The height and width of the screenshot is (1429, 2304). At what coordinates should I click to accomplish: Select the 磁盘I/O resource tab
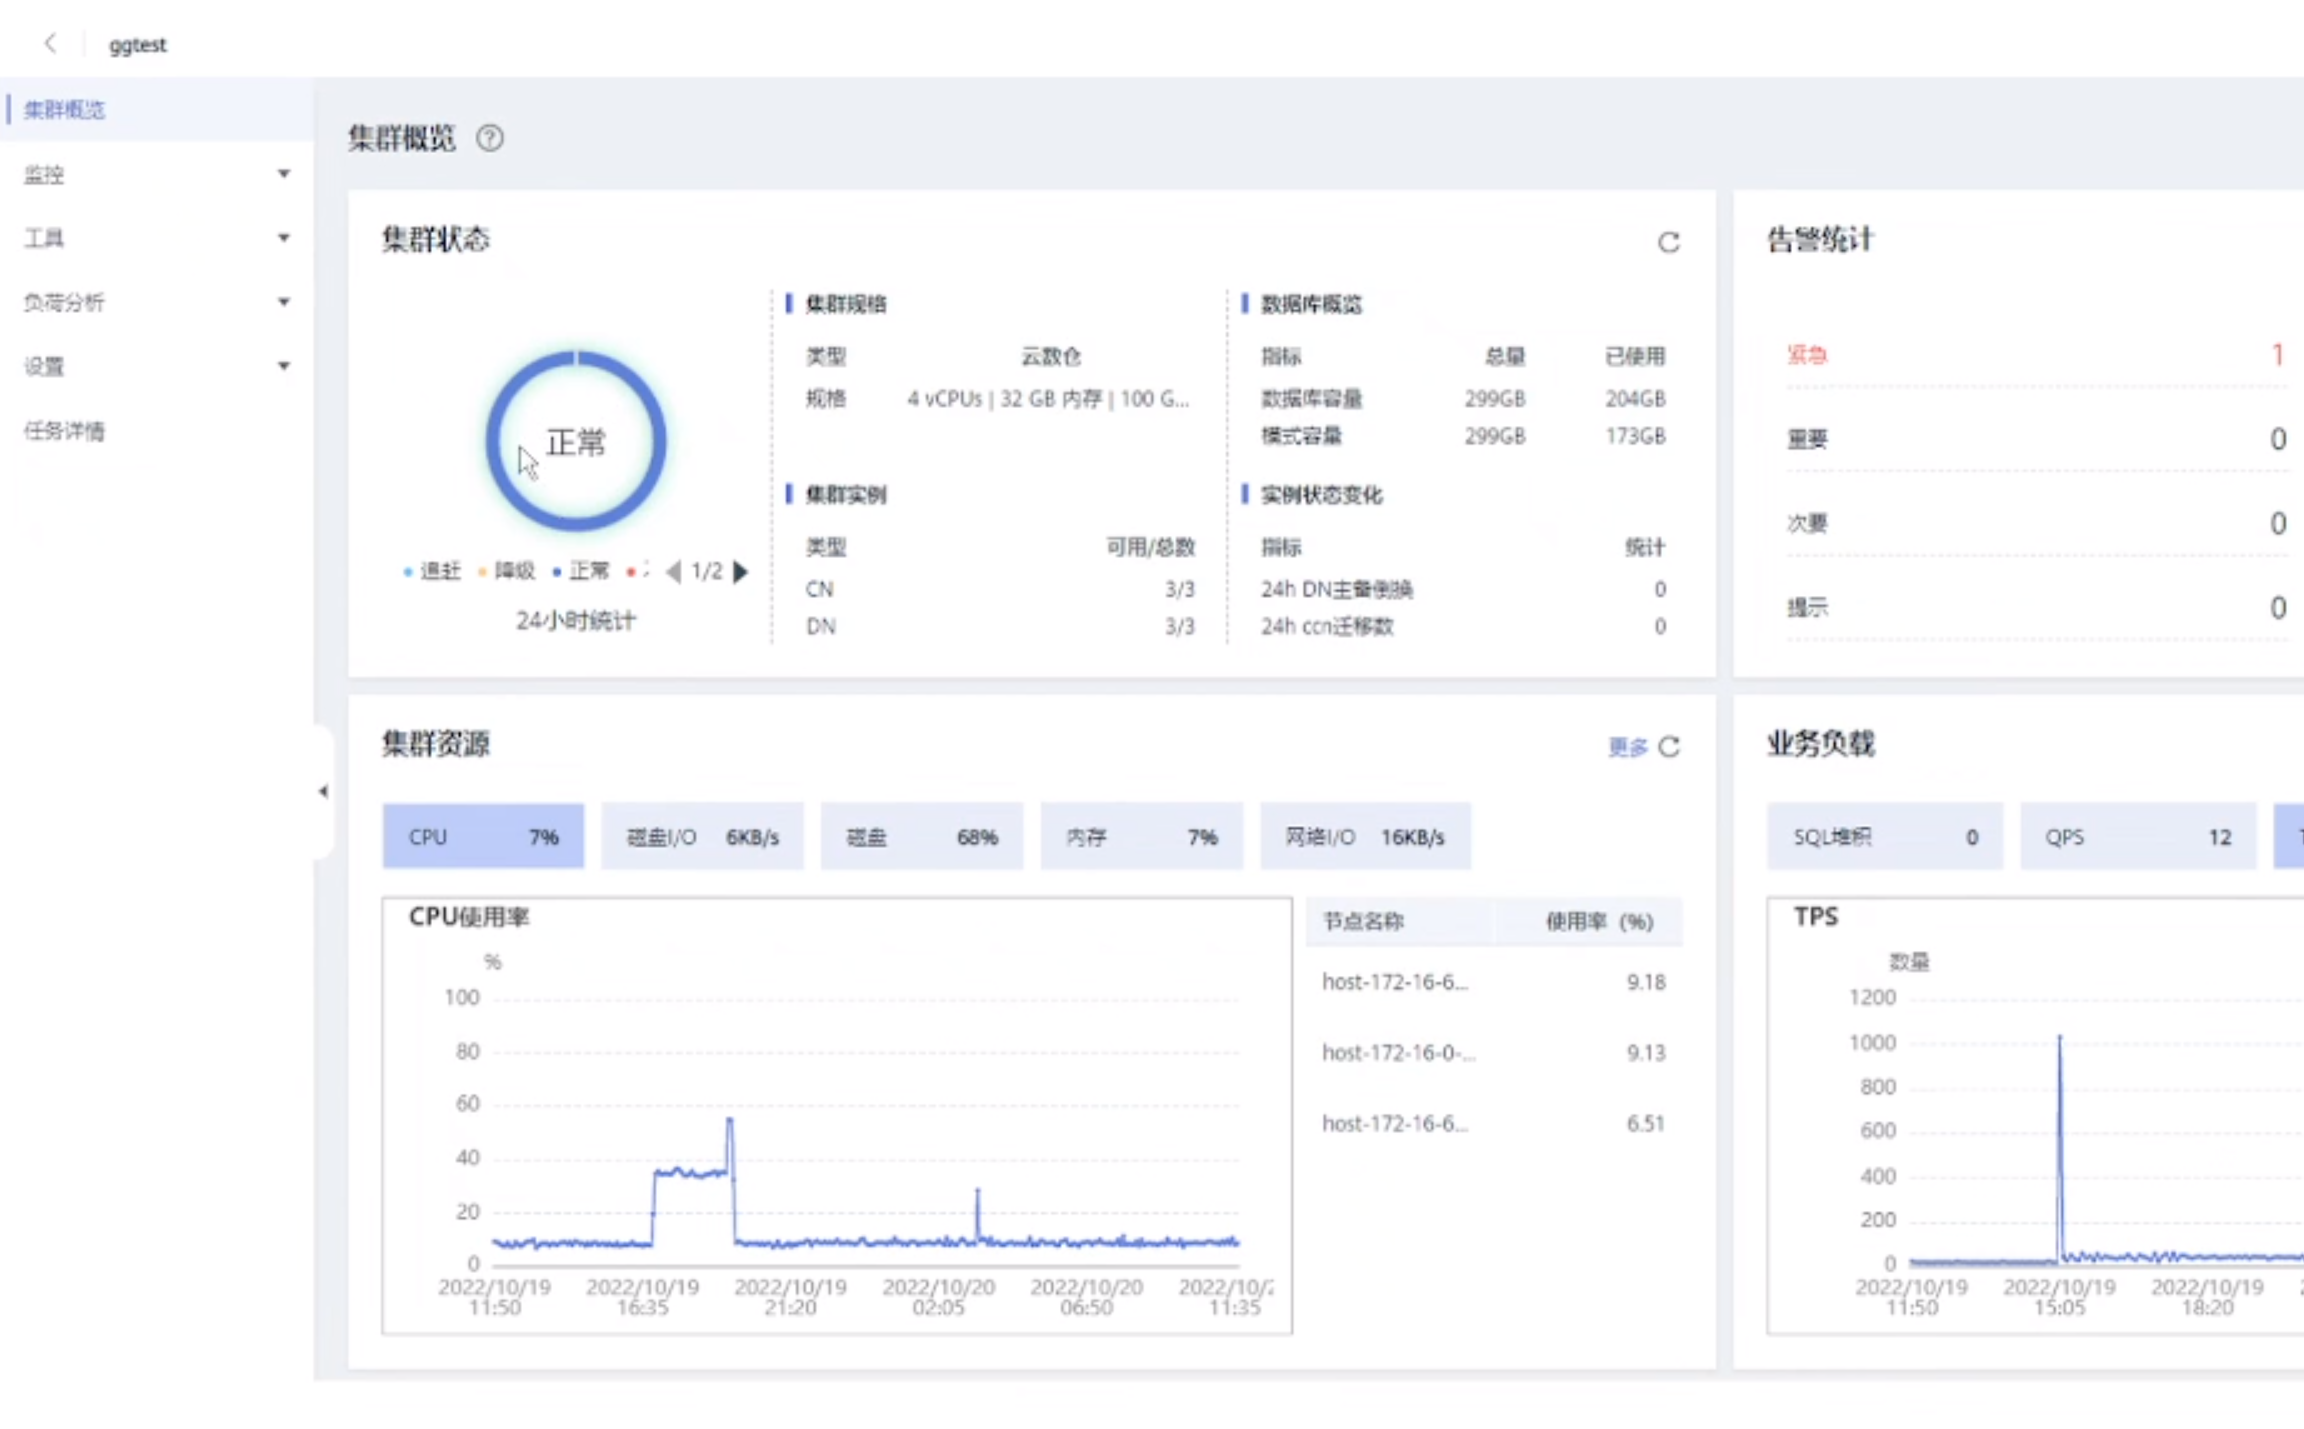click(702, 837)
